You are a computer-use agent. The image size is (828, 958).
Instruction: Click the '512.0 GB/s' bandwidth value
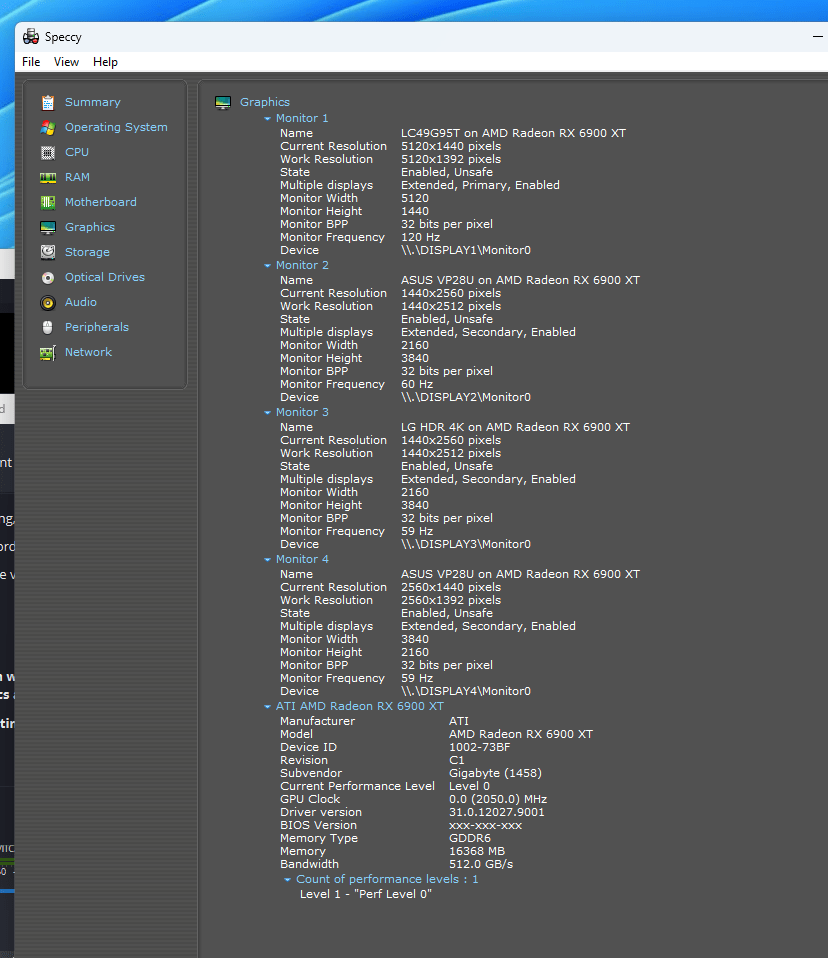481,864
